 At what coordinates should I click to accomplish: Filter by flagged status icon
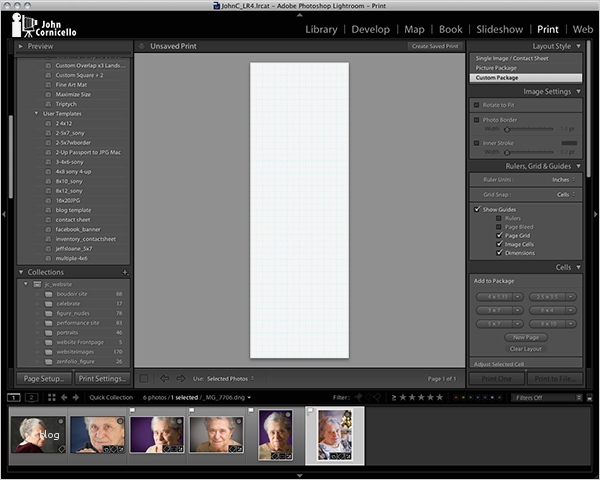coord(359,398)
